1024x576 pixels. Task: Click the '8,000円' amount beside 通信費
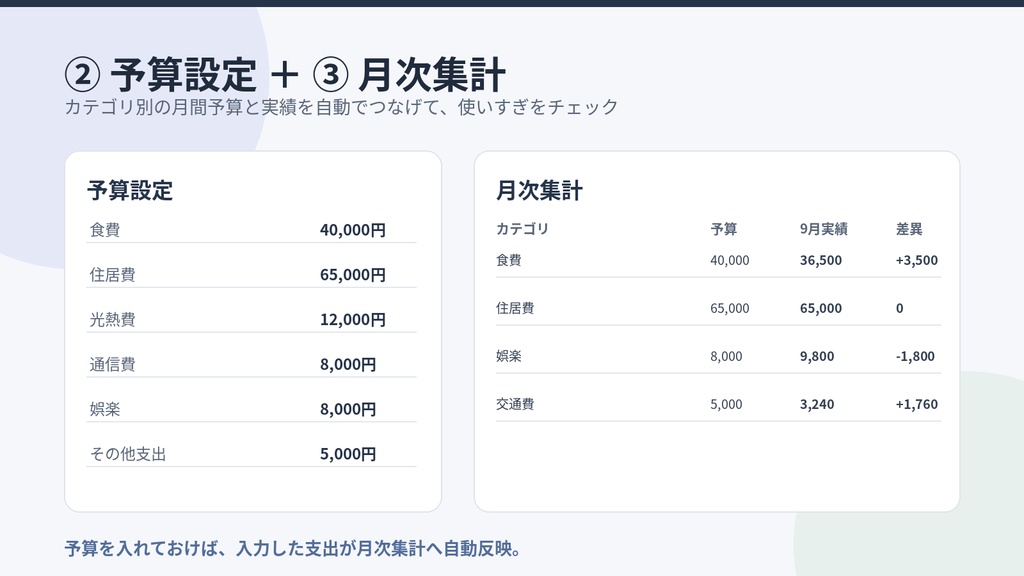pyautogui.click(x=348, y=364)
